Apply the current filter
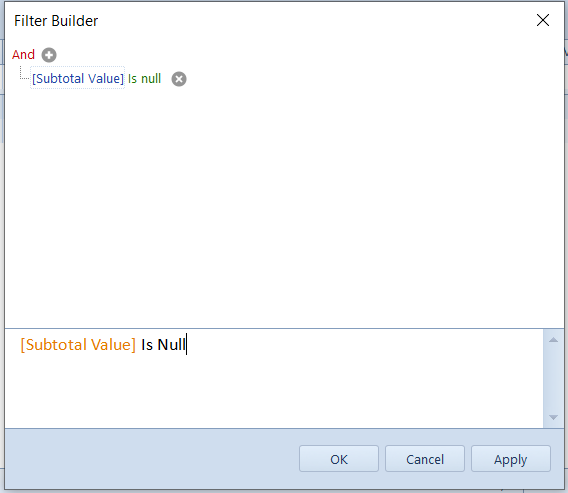568x493 pixels. 511,459
